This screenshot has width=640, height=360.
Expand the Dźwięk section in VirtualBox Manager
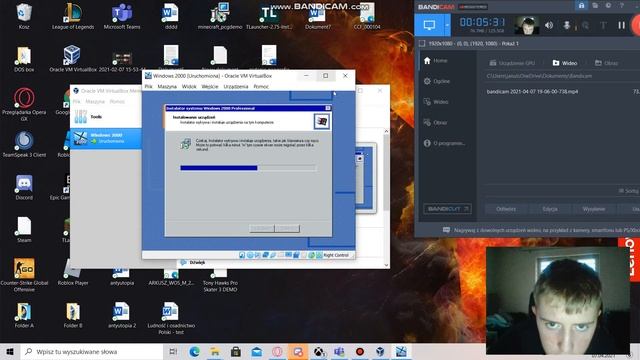[x=198, y=262]
